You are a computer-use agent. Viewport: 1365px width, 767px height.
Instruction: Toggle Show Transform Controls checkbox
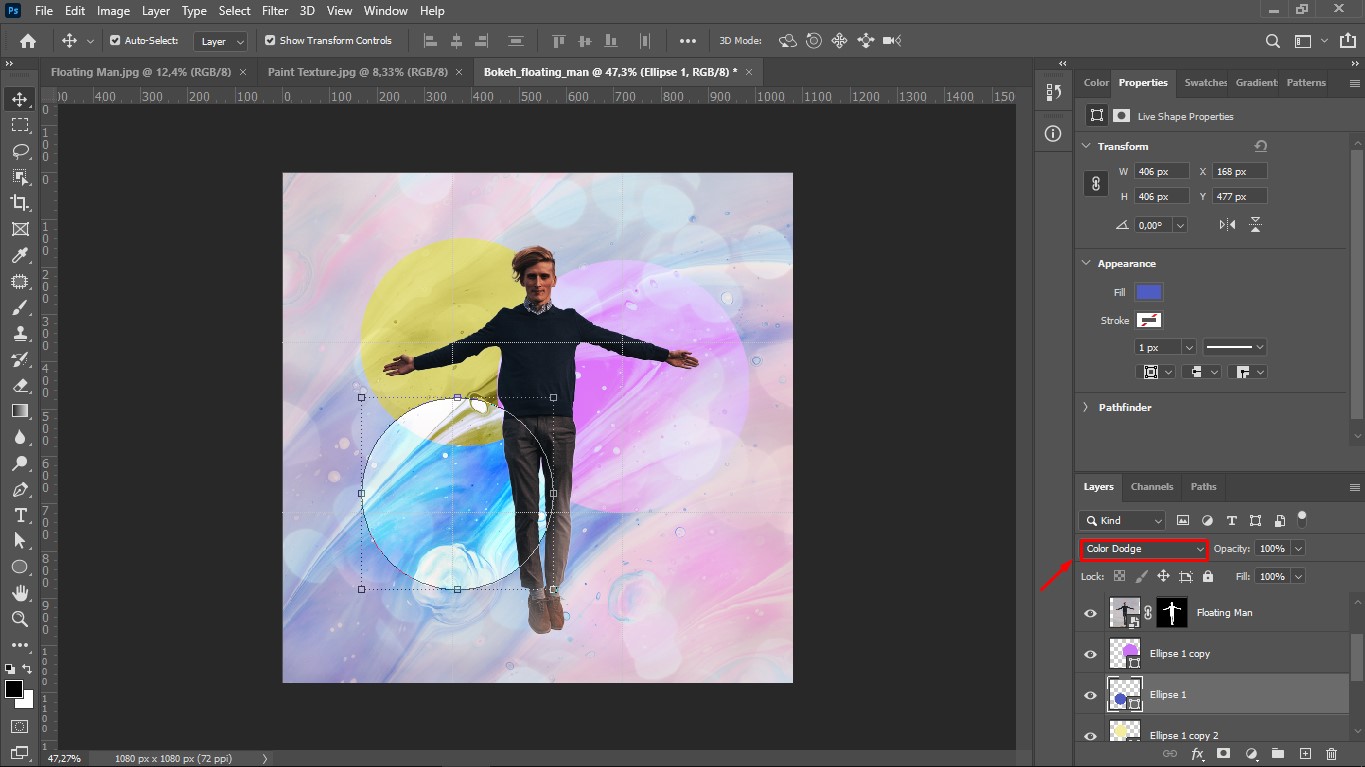click(x=270, y=41)
